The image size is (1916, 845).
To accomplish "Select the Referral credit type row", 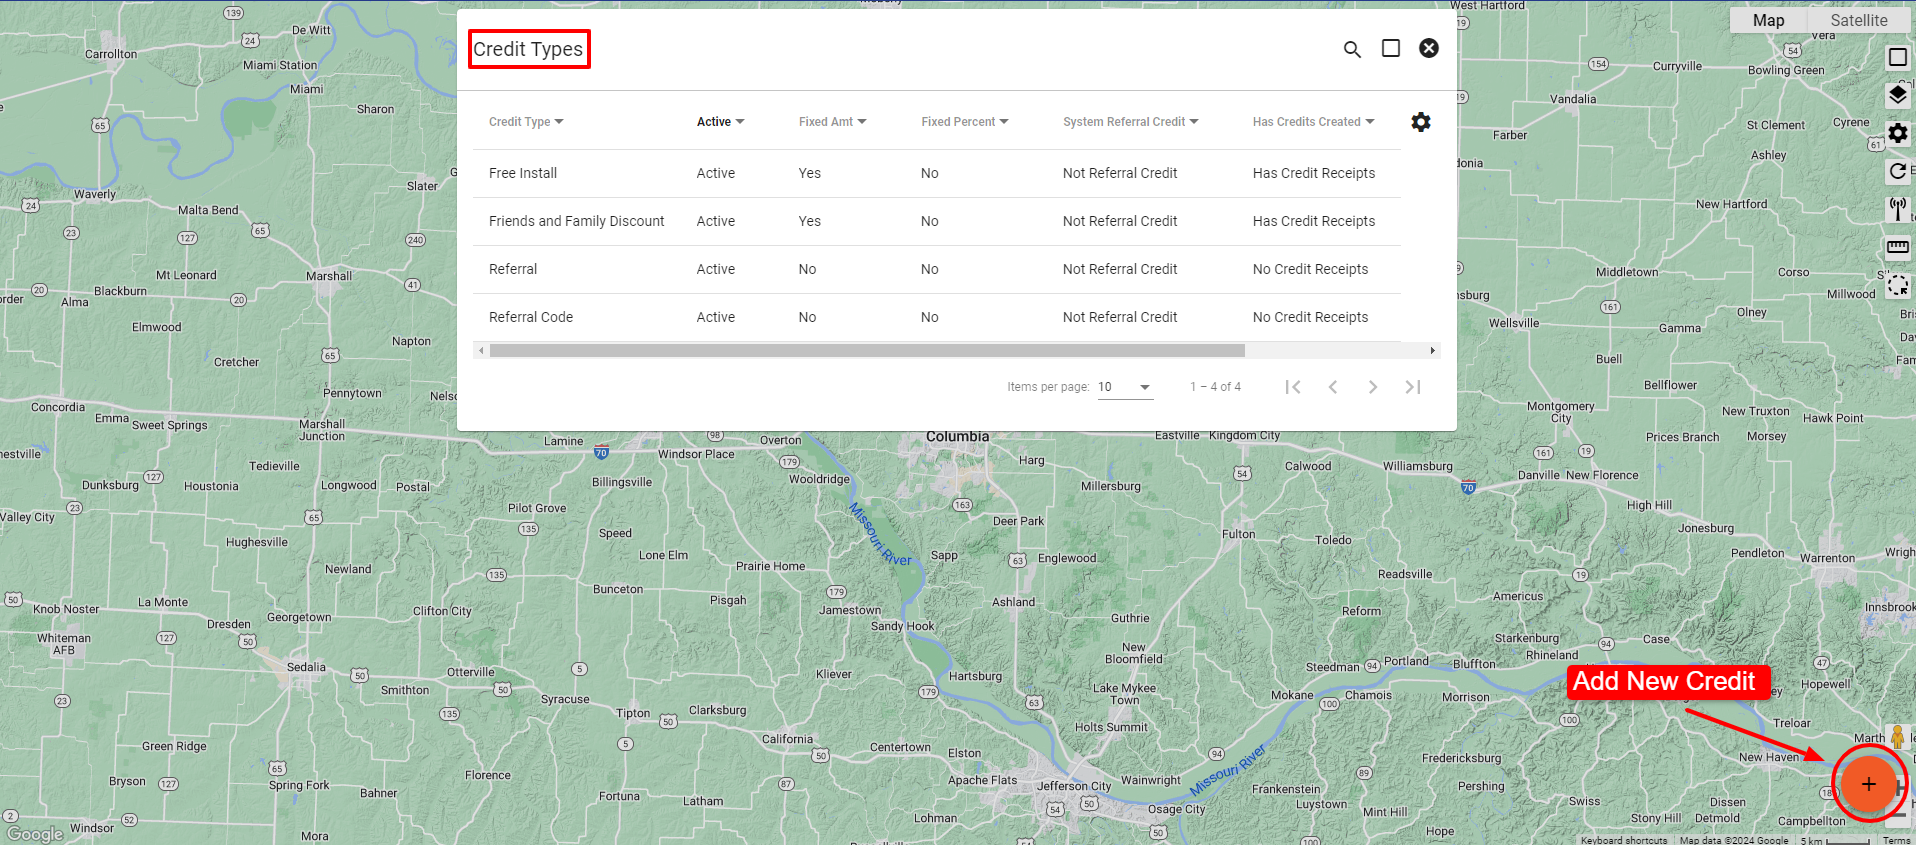I will click(x=937, y=269).
